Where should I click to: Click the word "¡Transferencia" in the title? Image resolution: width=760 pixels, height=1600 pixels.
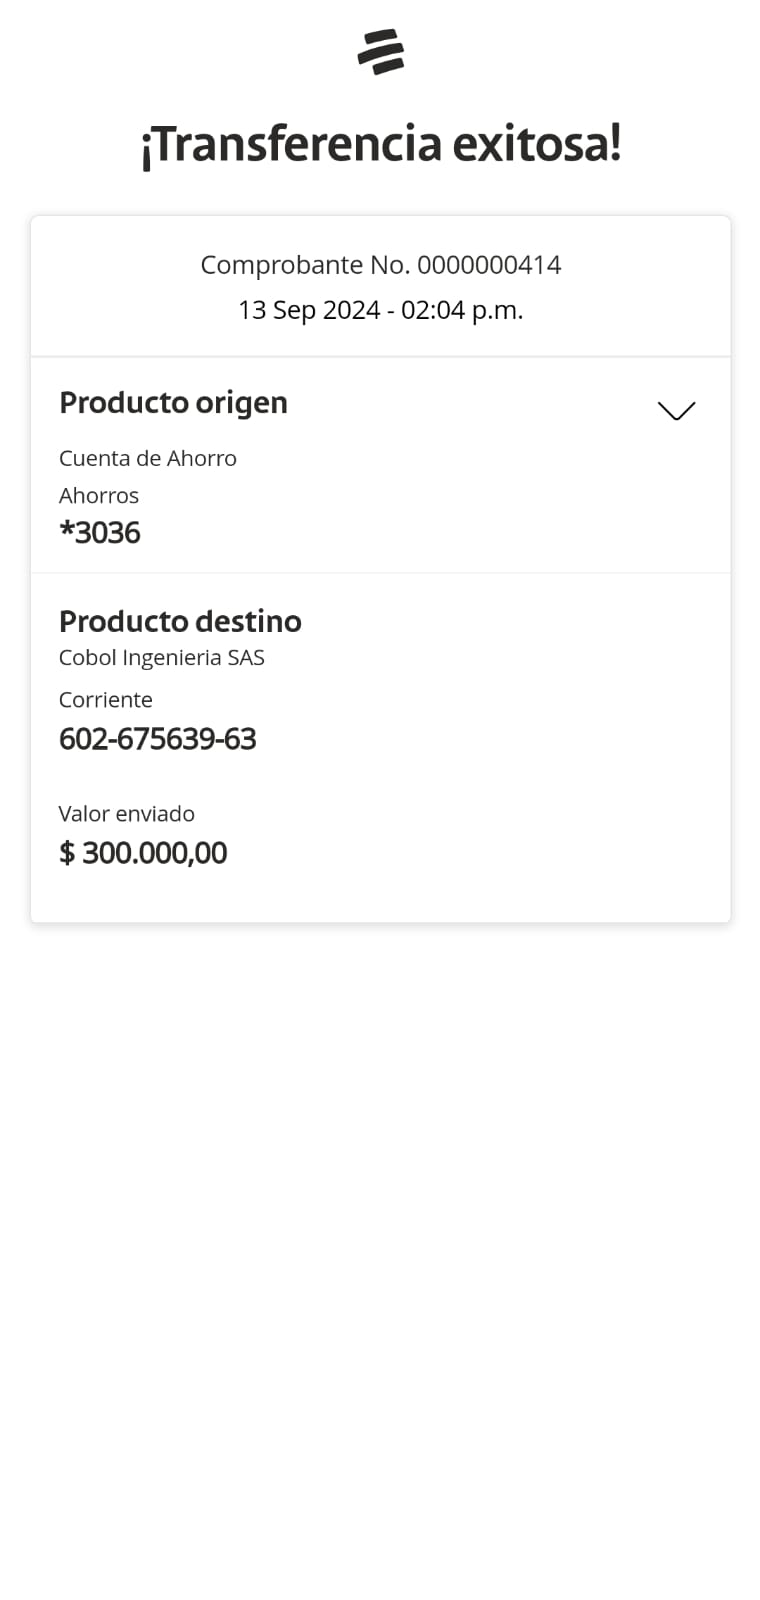(x=292, y=144)
